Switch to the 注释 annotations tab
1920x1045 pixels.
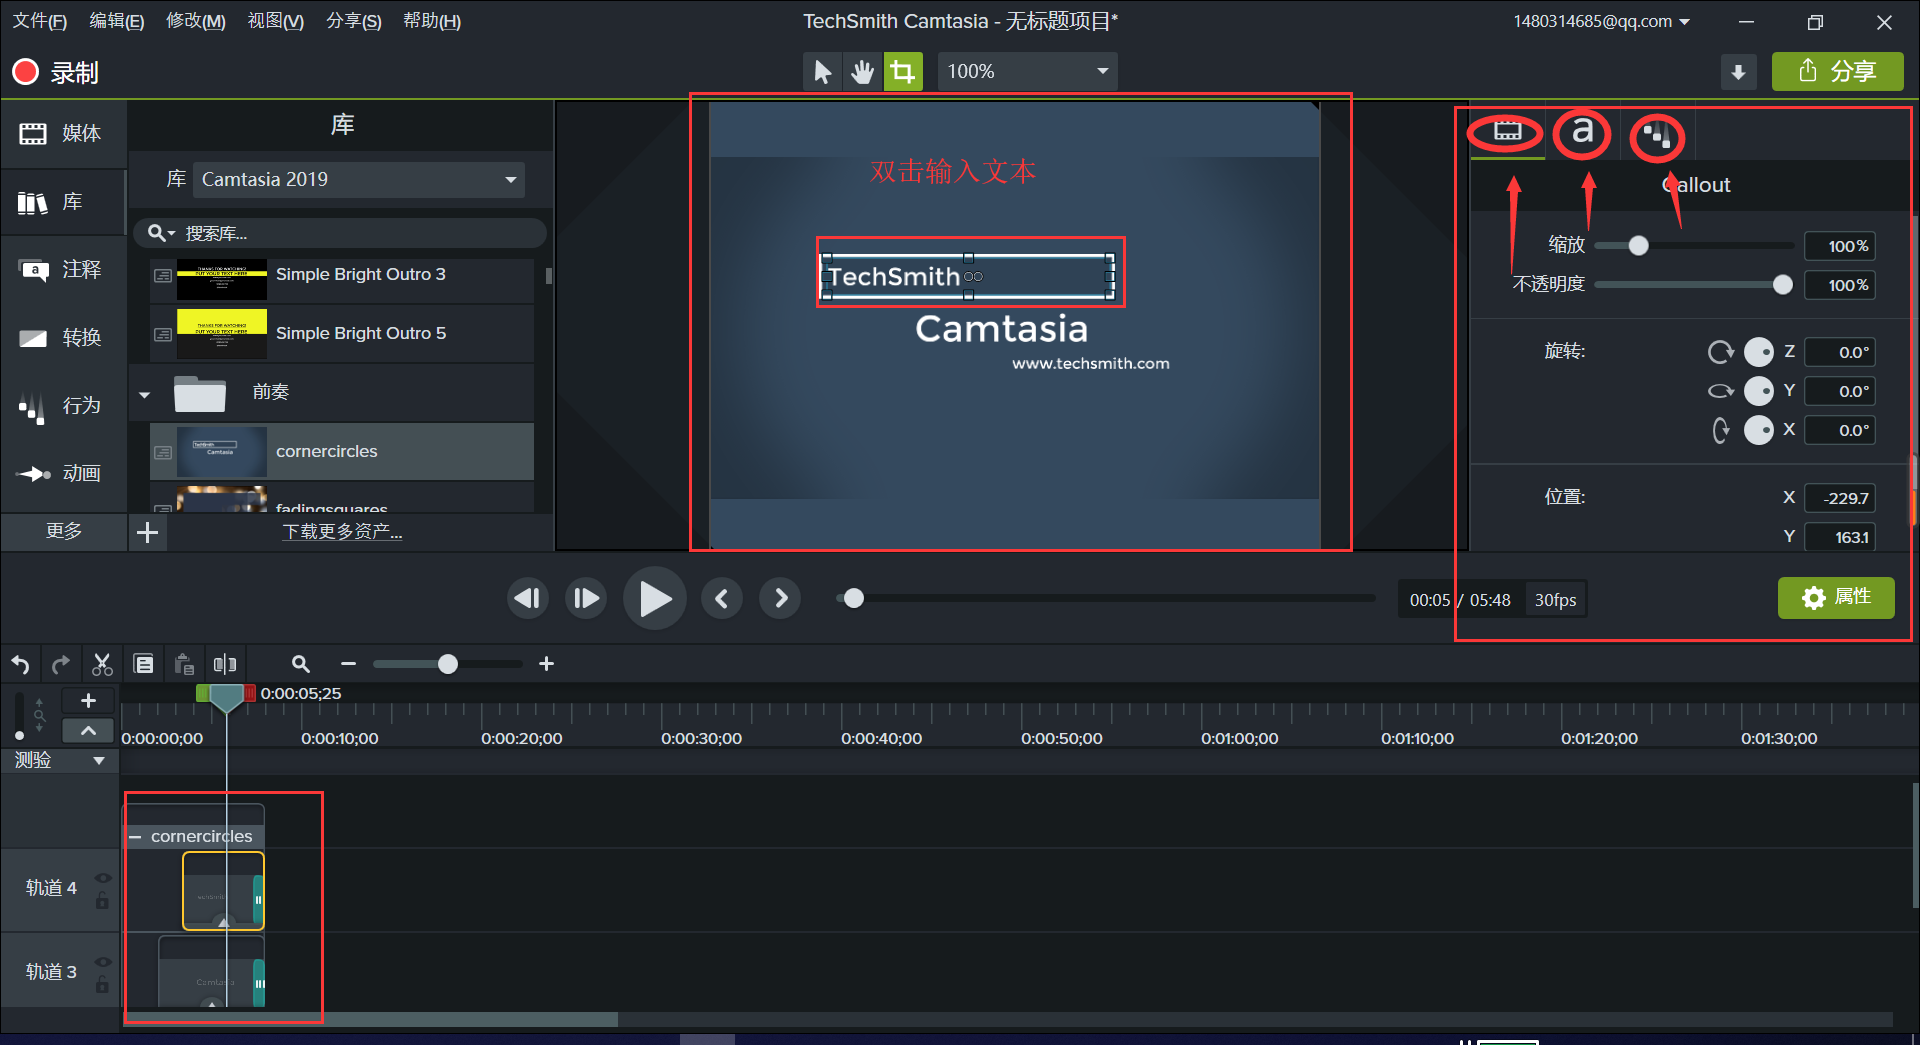click(x=63, y=270)
